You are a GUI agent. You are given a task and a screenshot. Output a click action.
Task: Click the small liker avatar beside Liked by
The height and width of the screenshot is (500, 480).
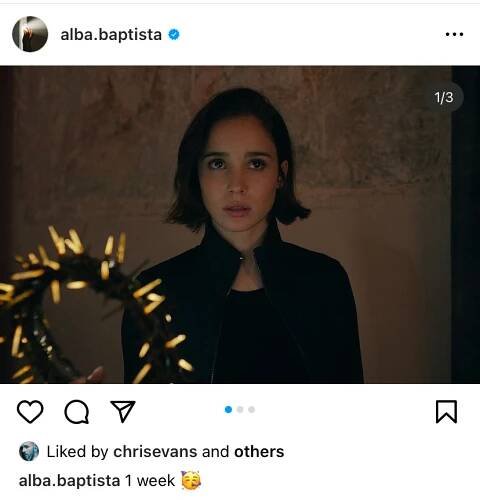point(29,451)
